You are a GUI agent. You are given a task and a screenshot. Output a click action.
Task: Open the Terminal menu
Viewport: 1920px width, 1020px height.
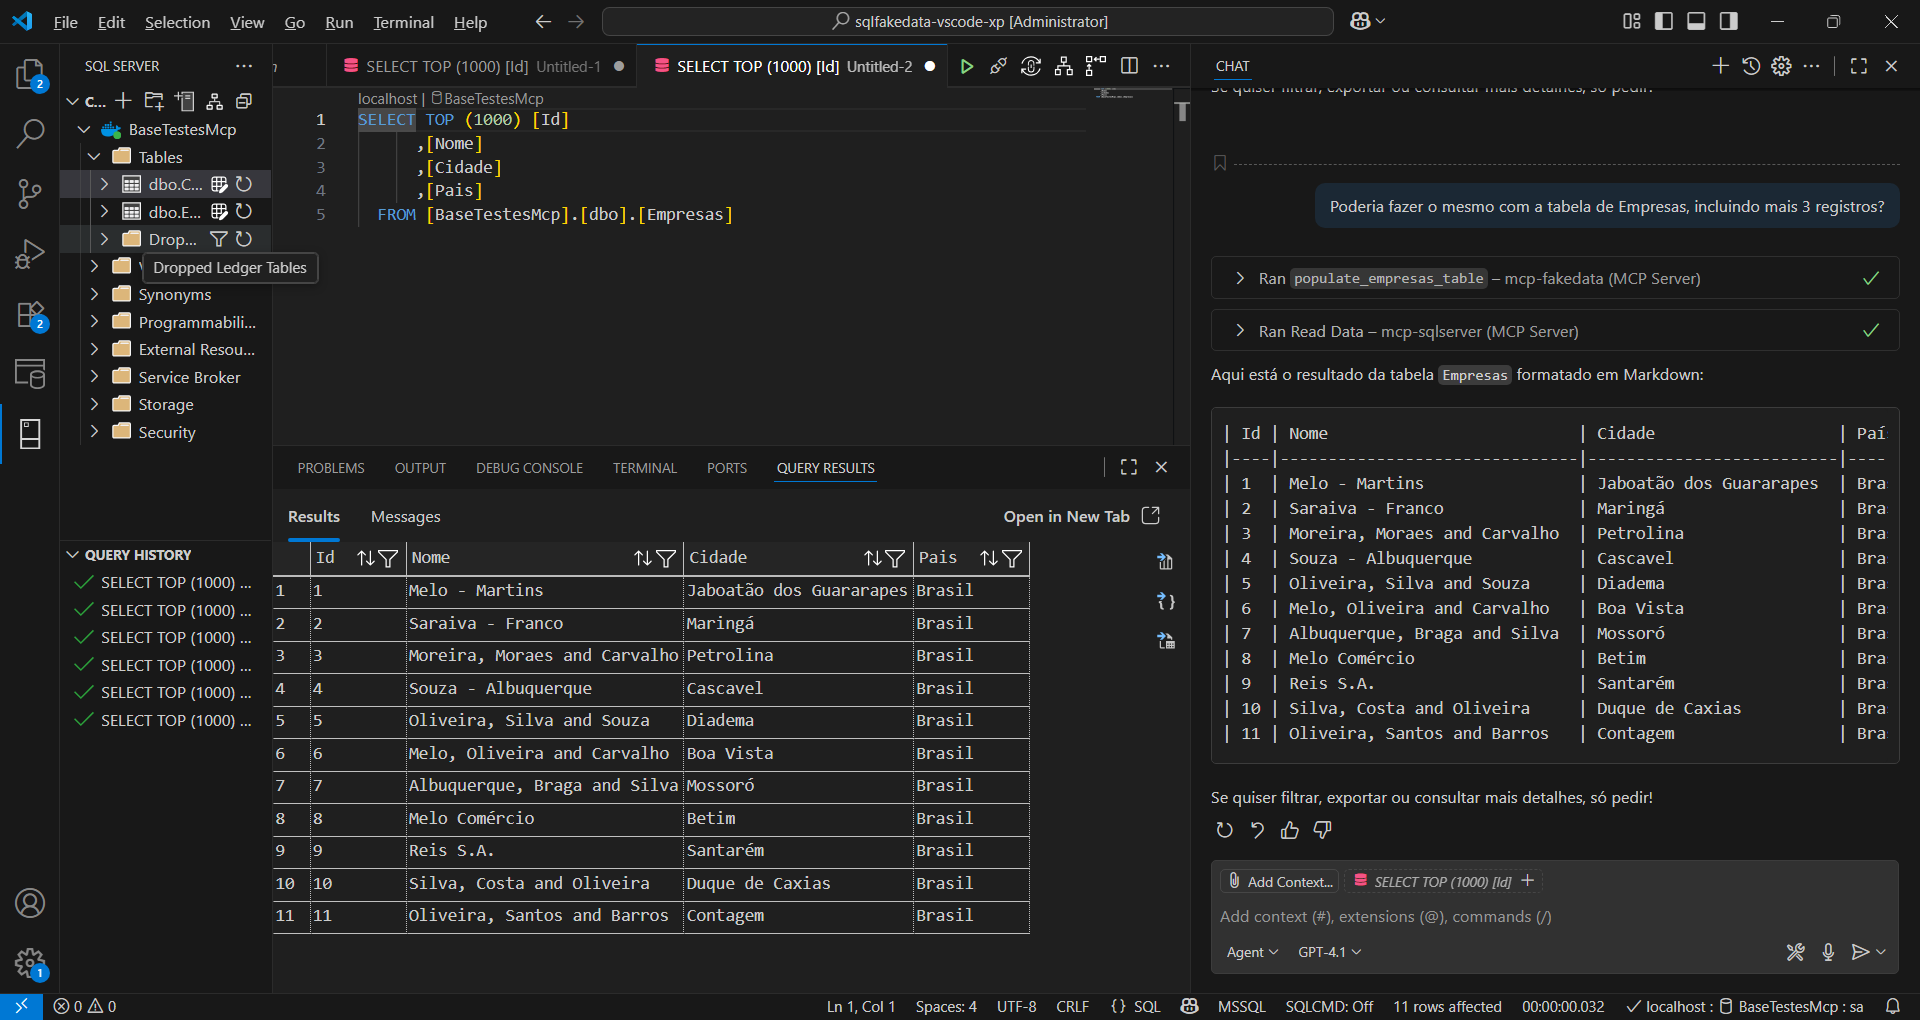pos(403,22)
